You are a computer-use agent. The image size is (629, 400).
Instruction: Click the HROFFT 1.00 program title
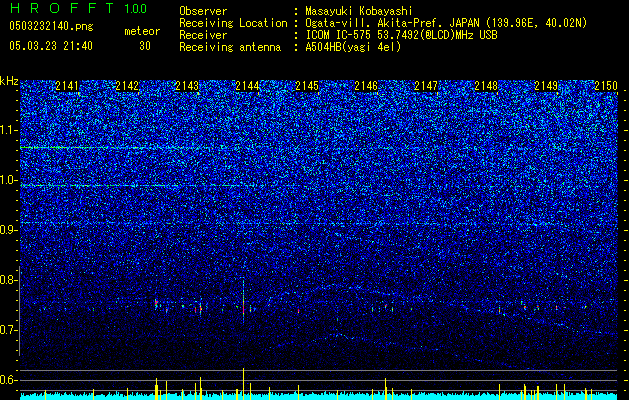[x=78, y=8]
